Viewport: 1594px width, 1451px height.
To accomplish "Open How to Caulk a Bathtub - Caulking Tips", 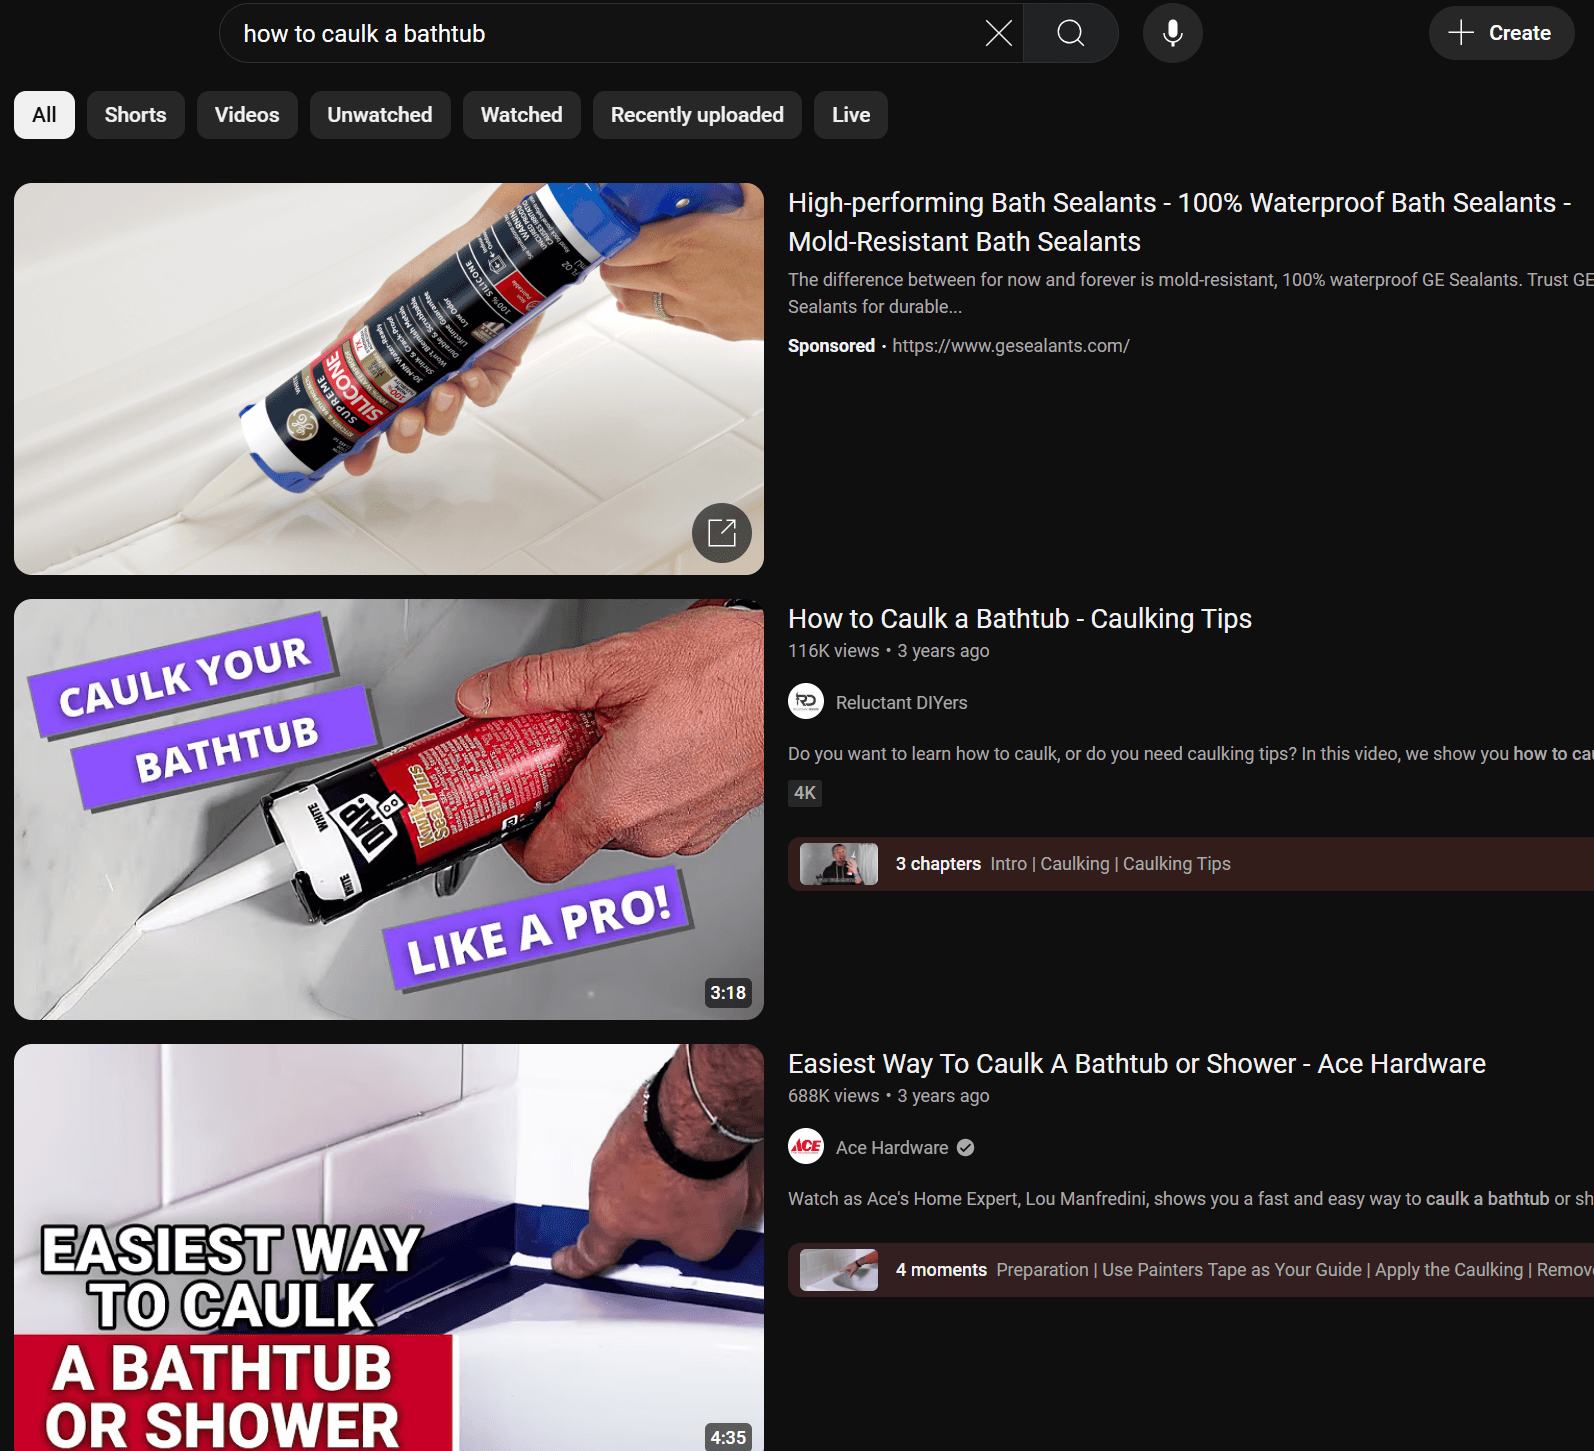I will point(1020,619).
